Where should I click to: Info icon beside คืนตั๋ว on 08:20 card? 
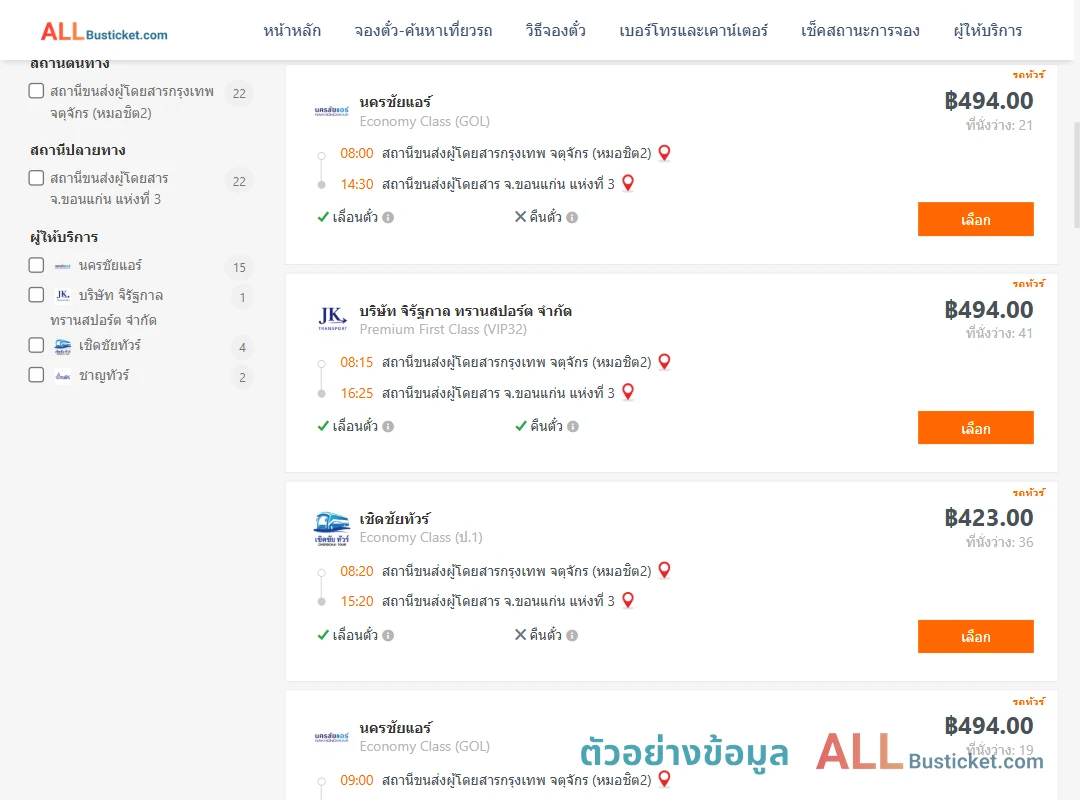coord(572,635)
